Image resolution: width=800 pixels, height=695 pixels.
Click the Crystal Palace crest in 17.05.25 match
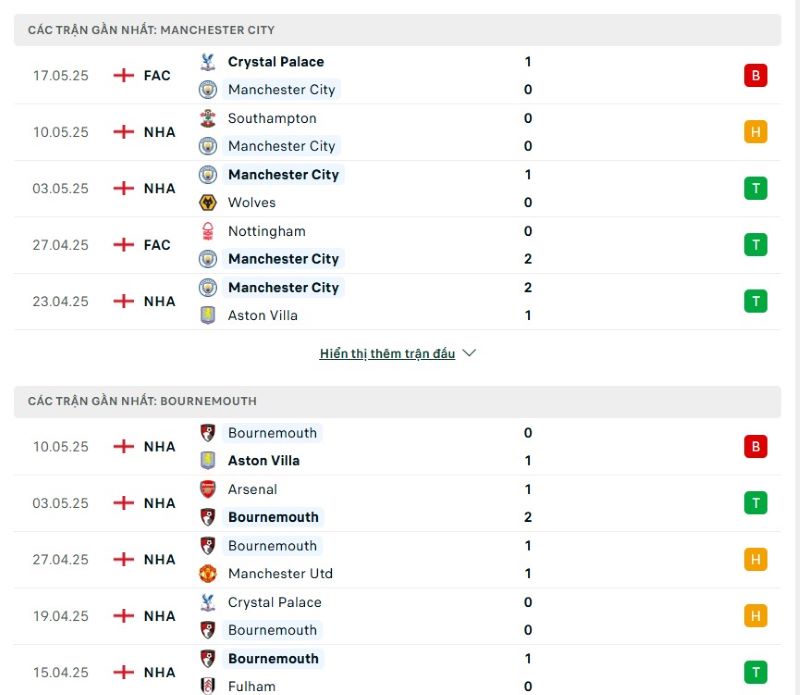click(208, 62)
